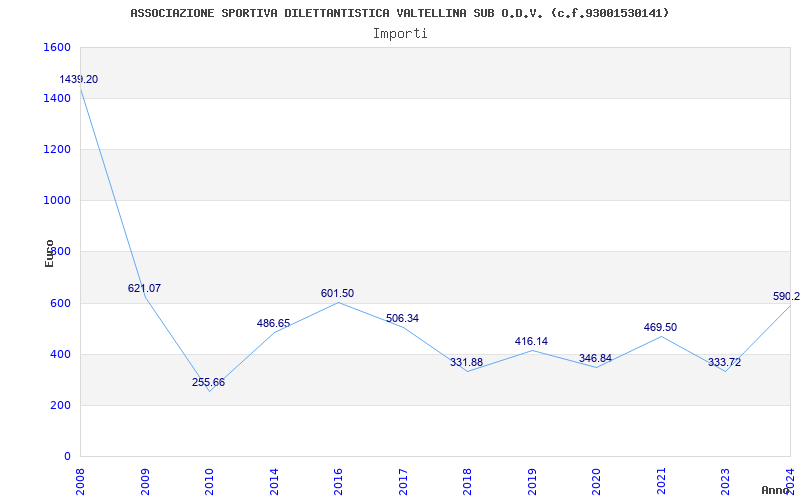The width and height of the screenshot is (800, 500).
Task: Click the 2019 year axis label
Action: pos(532,482)
